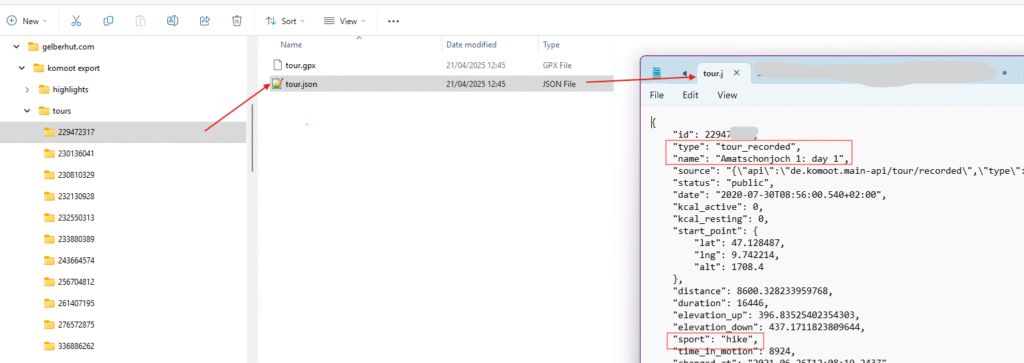Click the navigation pane scrollbar

252,137
